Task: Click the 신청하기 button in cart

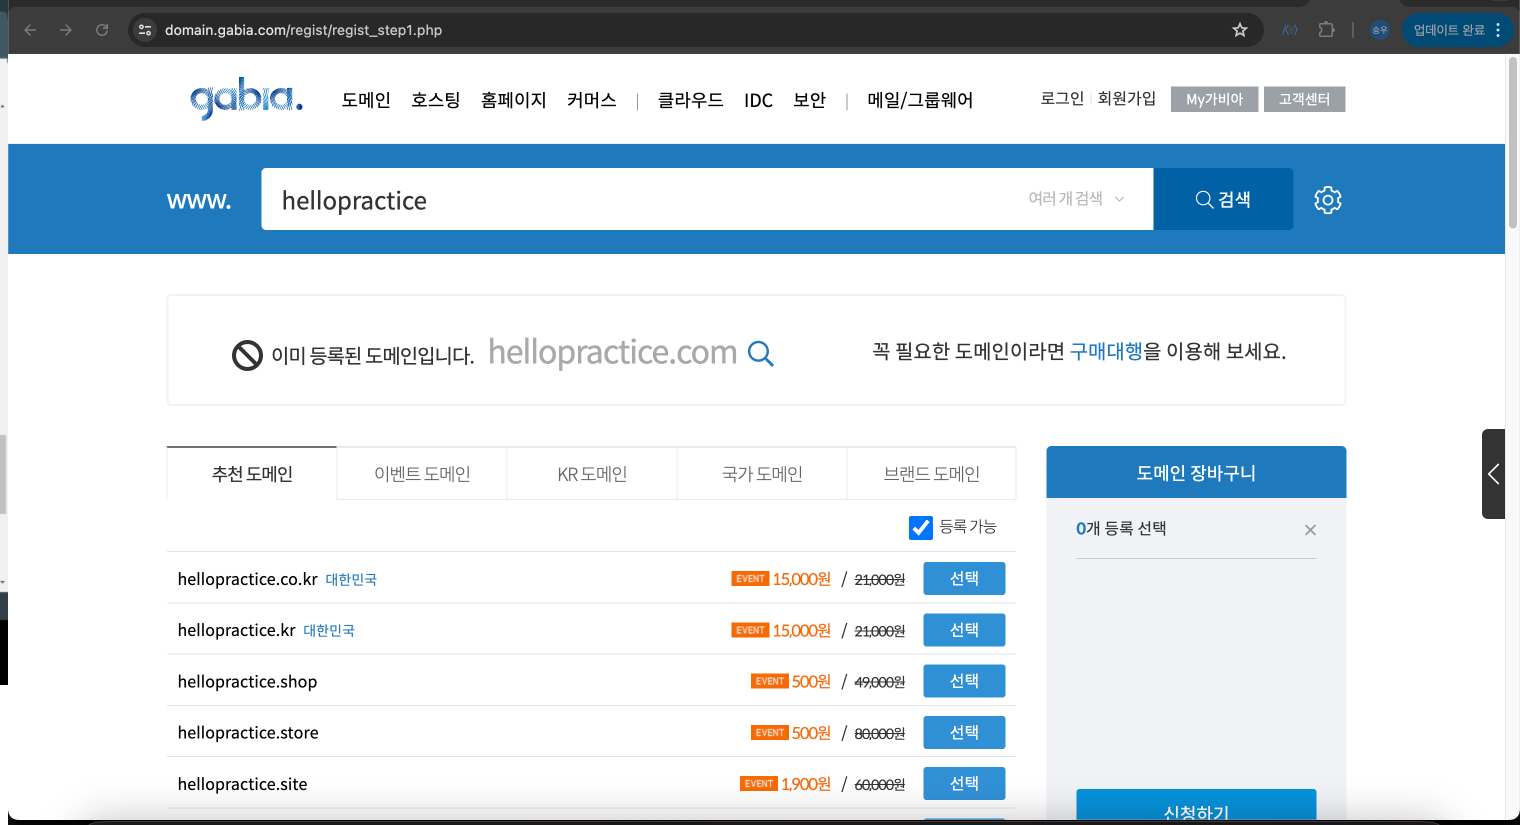Action: click(1196, 806)
